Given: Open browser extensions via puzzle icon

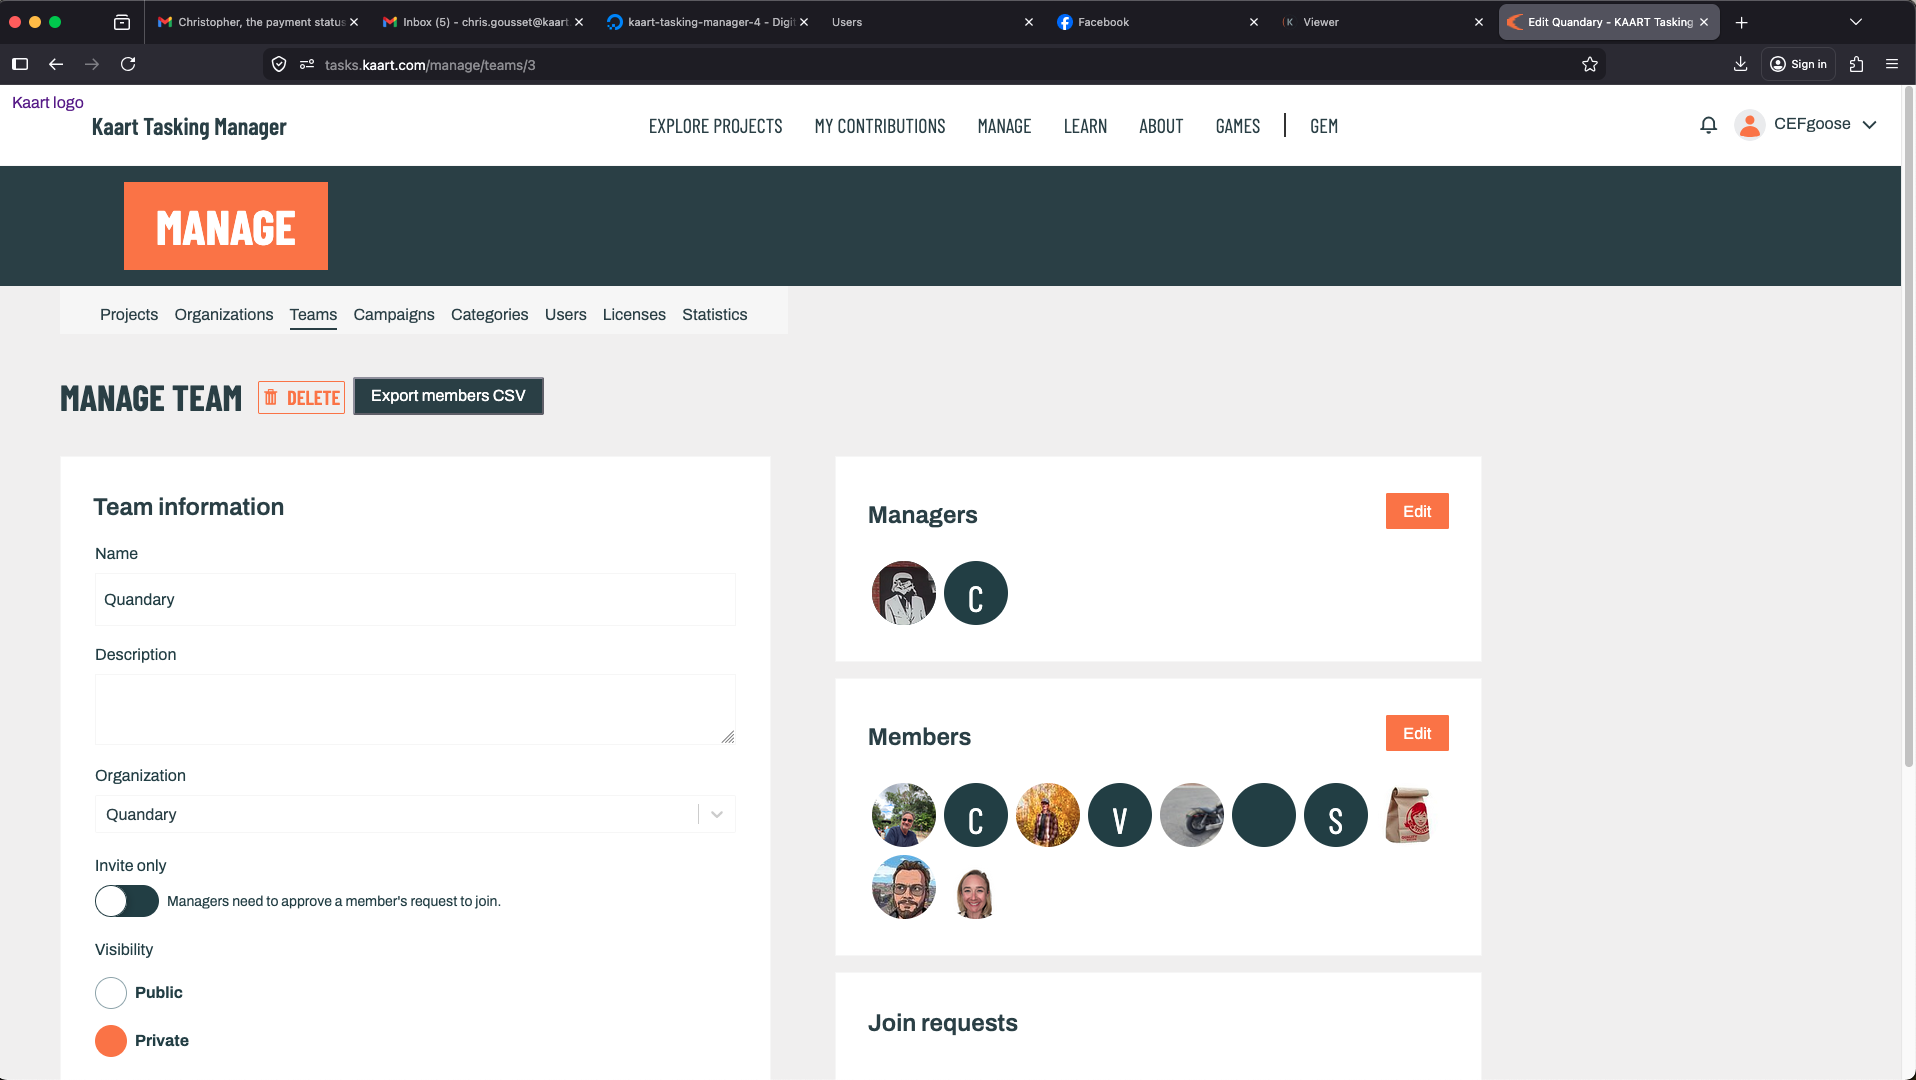Looking at the screenshot, I should (x=1856, y=63).
